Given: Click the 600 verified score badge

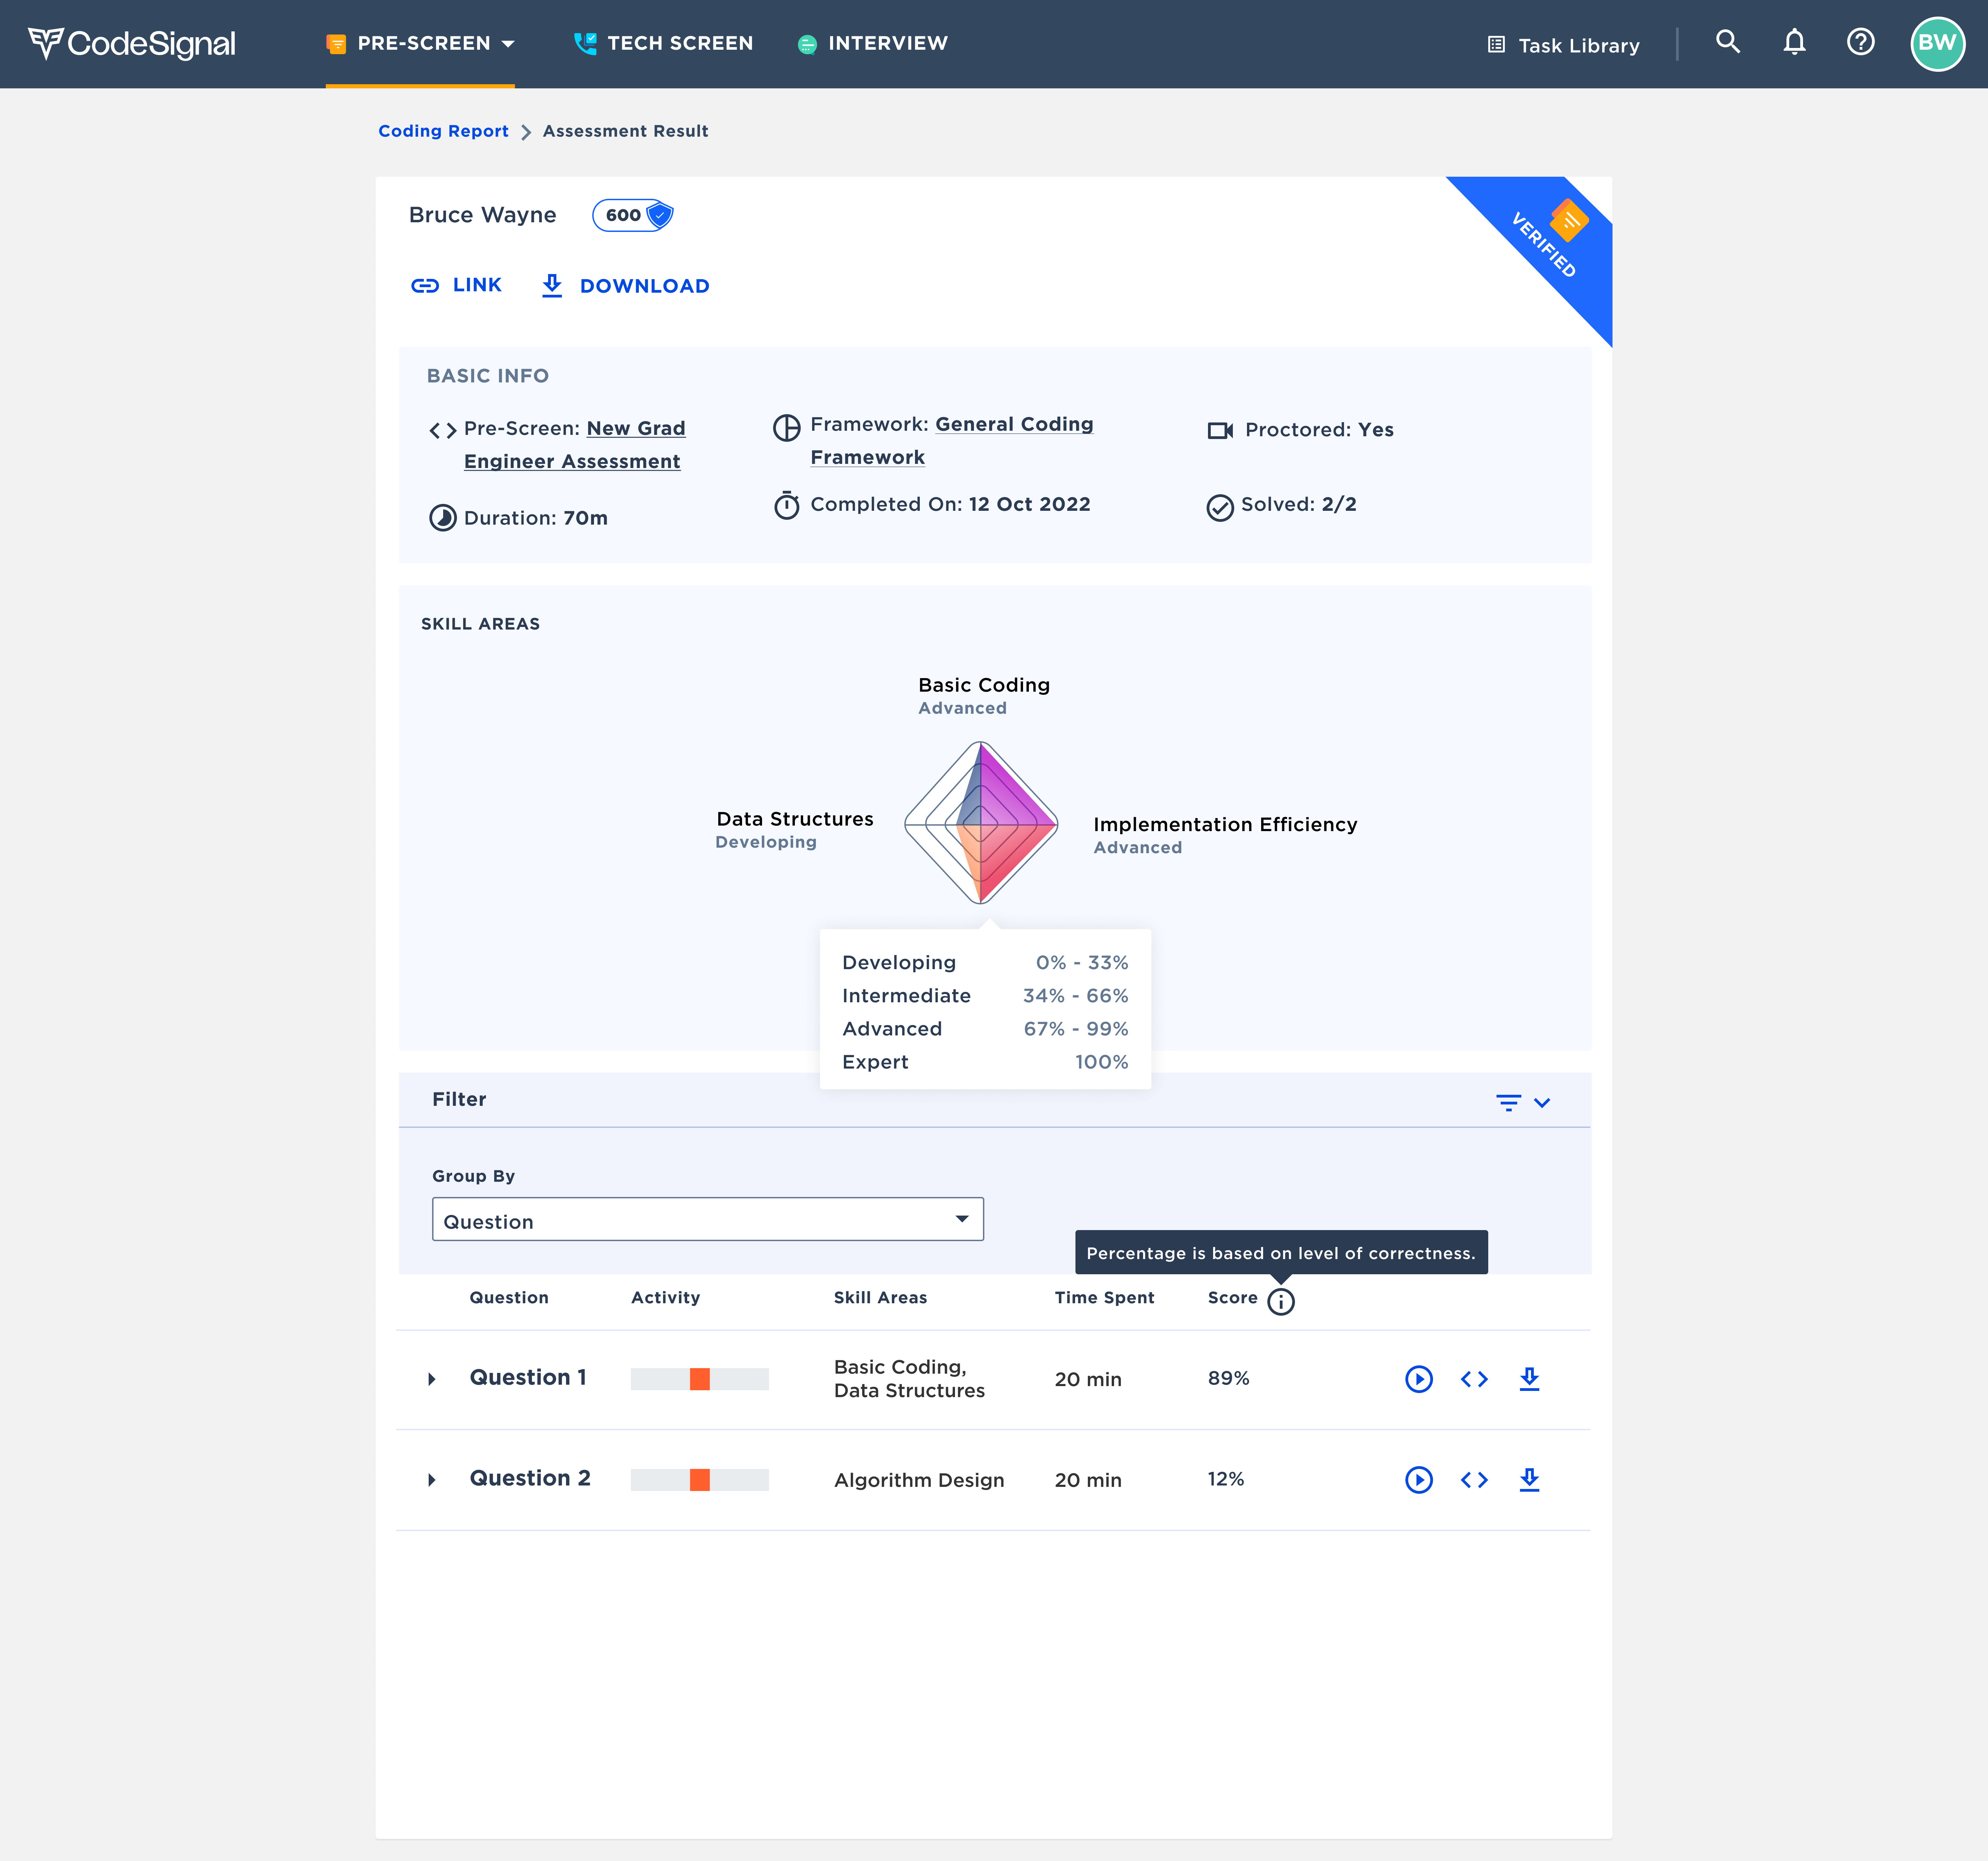Looking at the screenshot, I should [x=633, y=215].
